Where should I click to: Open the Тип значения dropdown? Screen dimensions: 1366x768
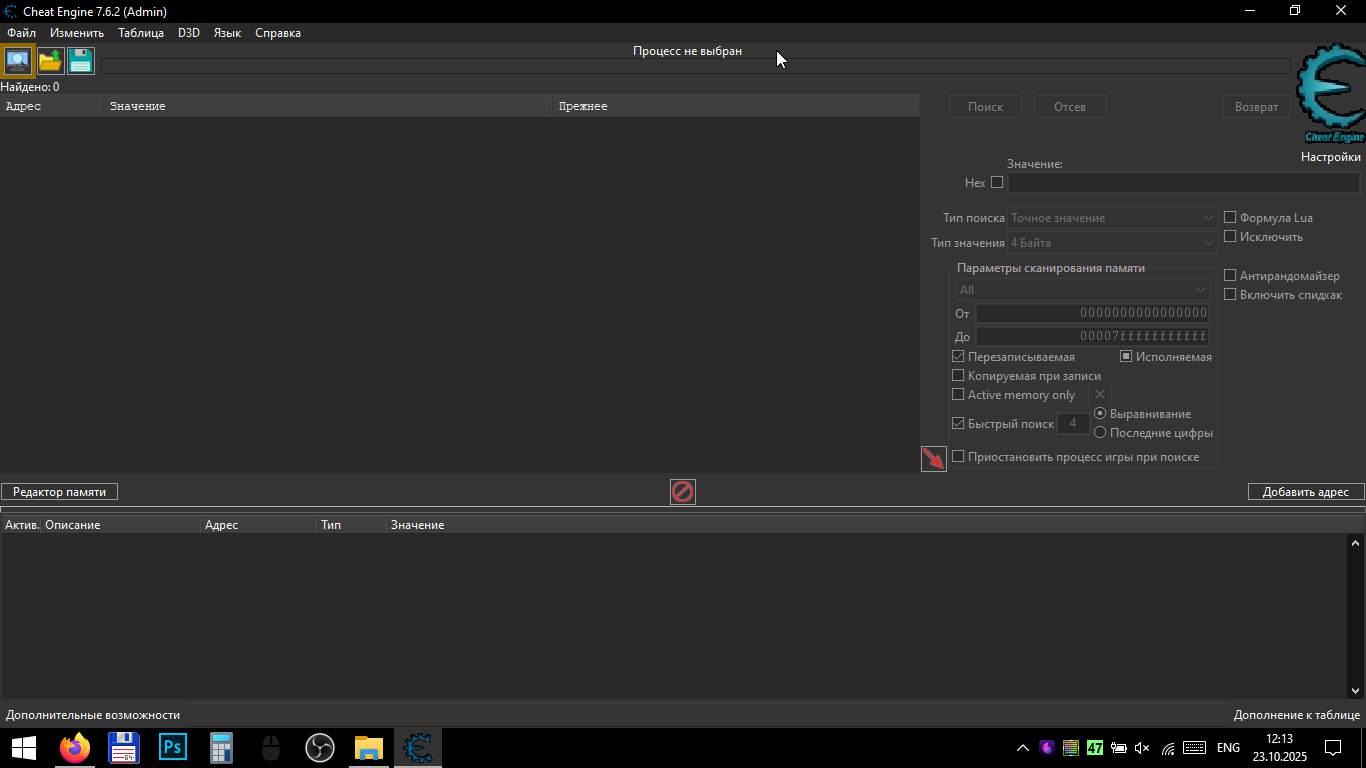click(x=1112, y=243)
